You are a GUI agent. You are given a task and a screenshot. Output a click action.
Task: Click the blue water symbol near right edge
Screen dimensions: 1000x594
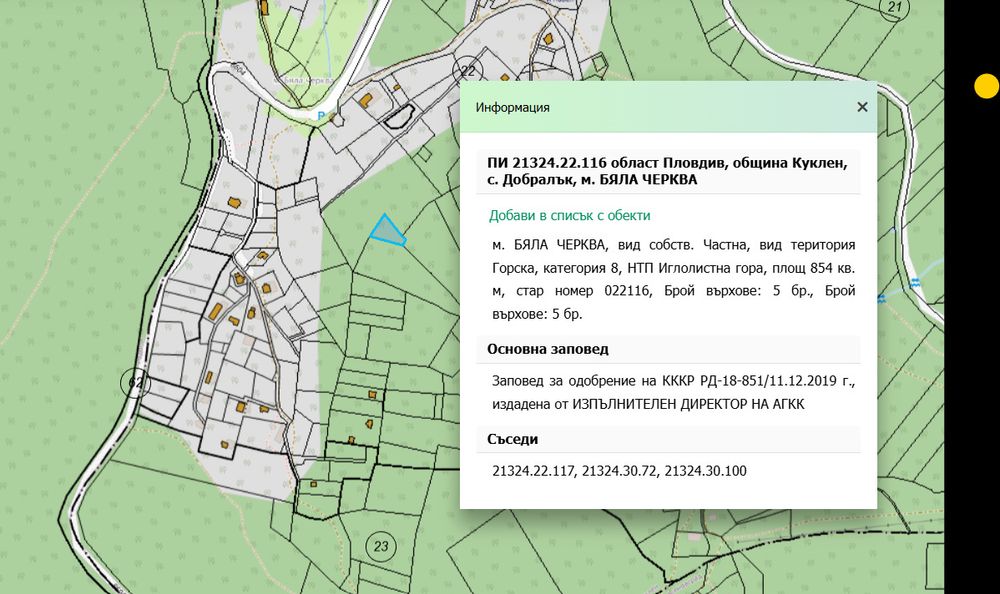[x=915, y=283]
